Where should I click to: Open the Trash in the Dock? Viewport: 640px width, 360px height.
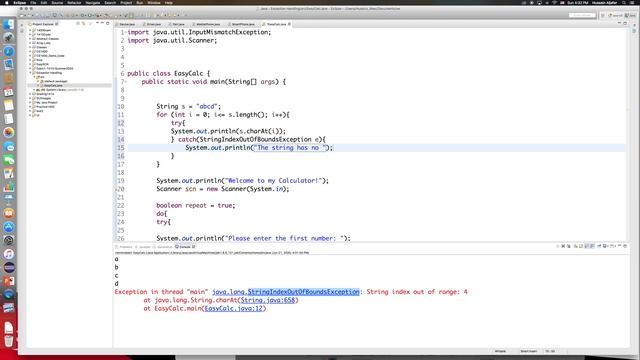[9, 340]
